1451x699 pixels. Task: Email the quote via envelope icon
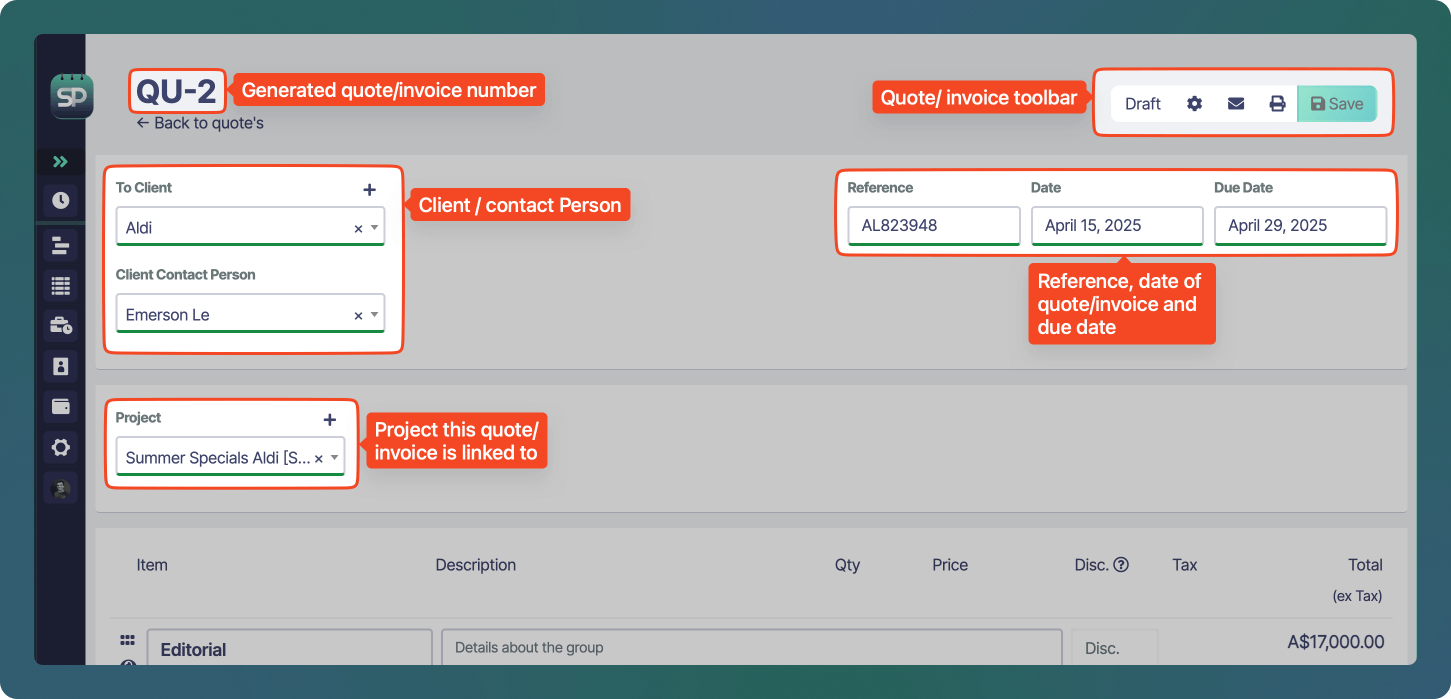[x=1236, y=104]
